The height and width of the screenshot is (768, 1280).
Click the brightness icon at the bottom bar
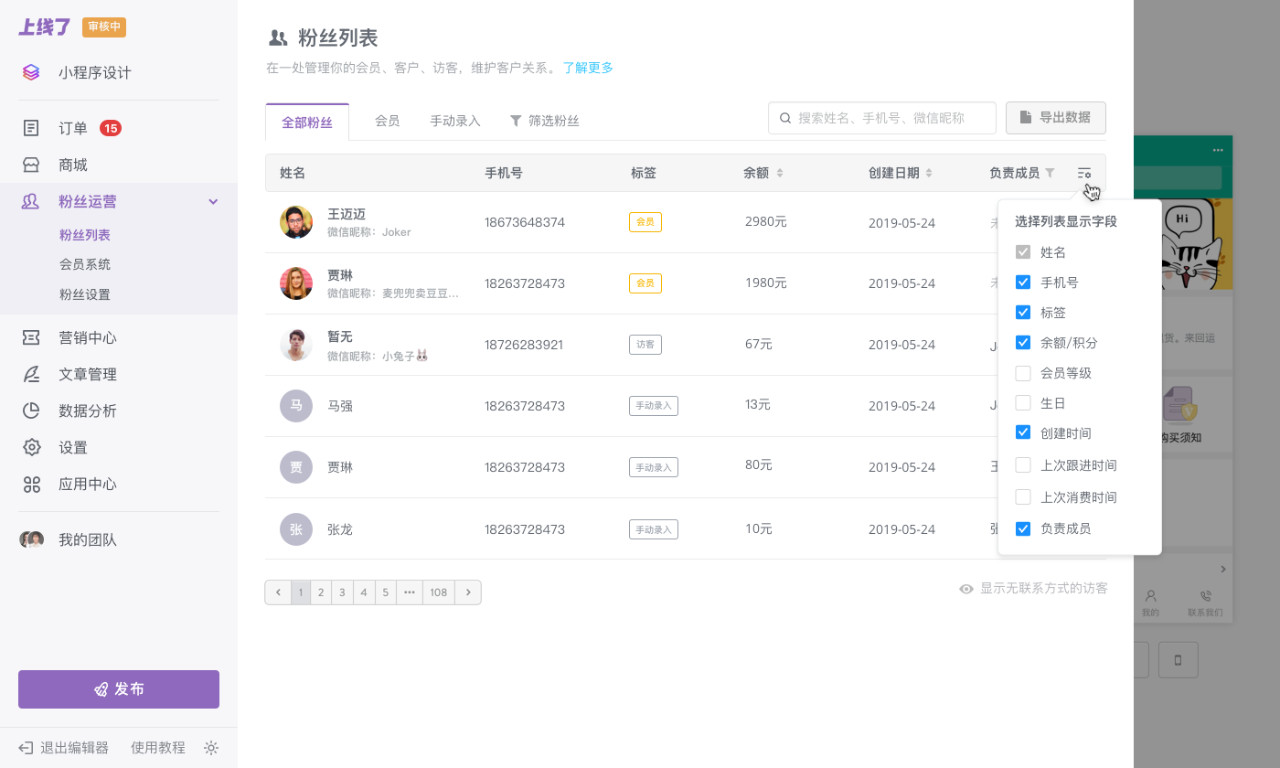click(x=211, y=747)
